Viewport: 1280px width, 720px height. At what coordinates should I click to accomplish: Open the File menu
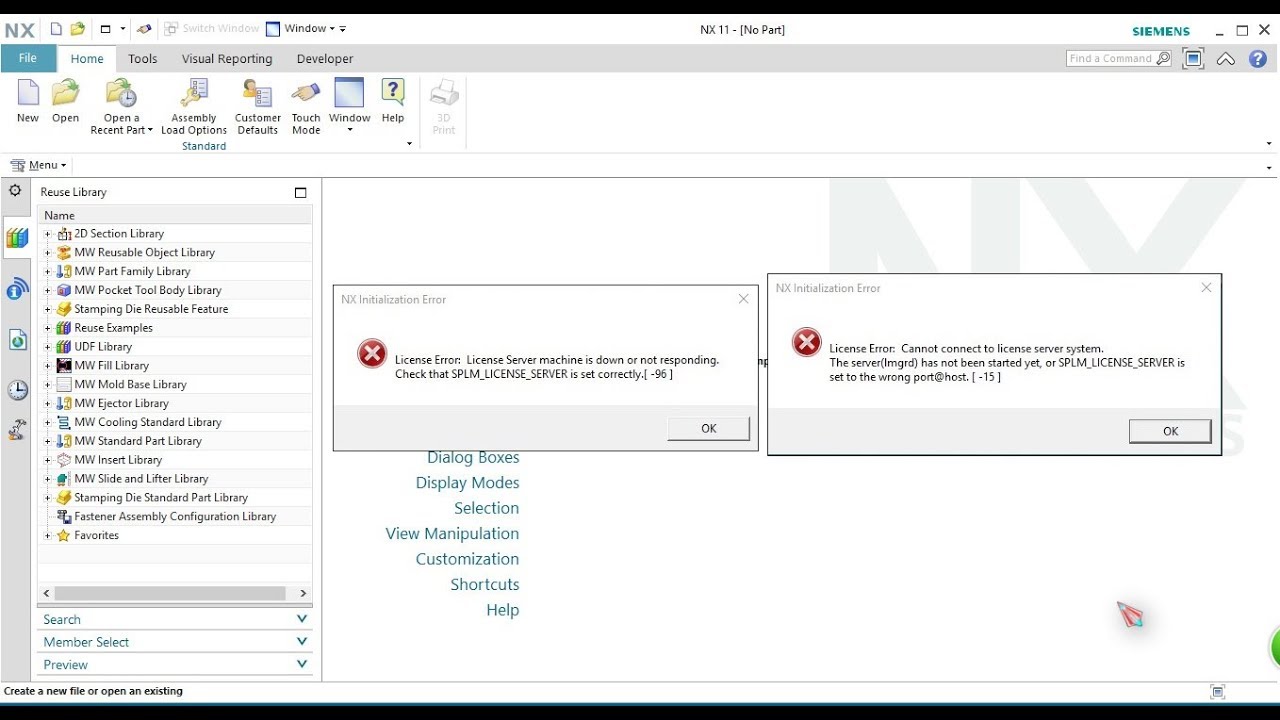click(28, 59)
